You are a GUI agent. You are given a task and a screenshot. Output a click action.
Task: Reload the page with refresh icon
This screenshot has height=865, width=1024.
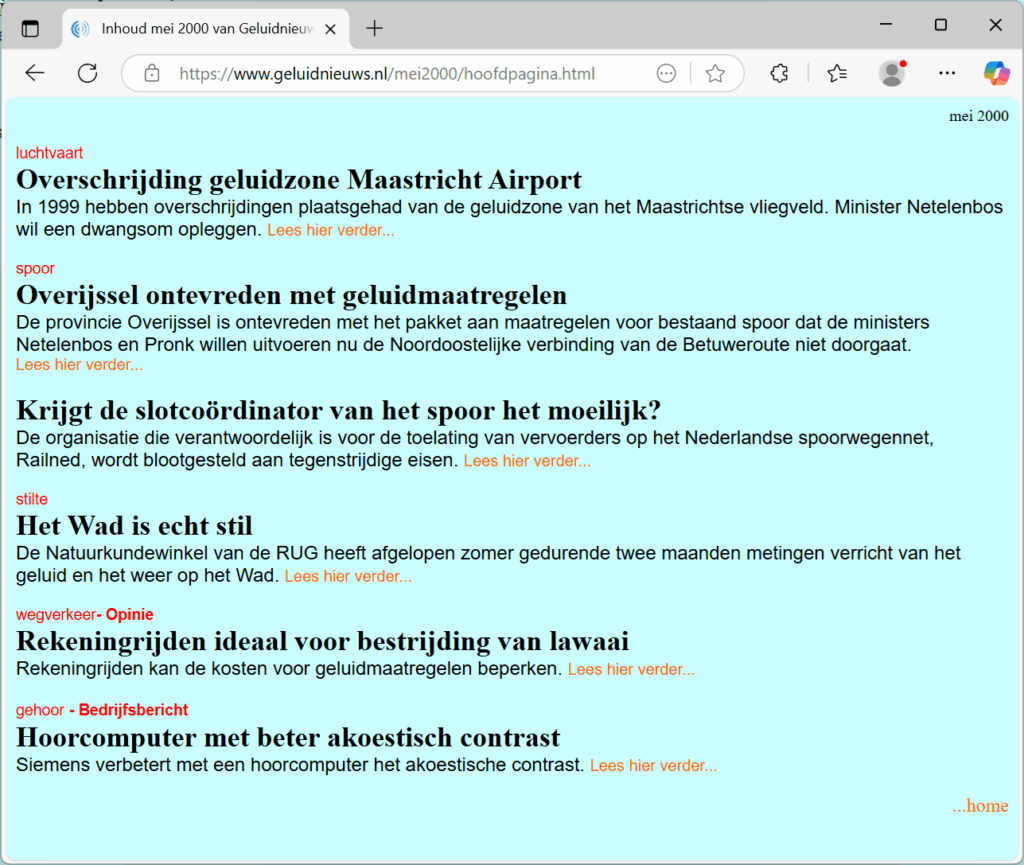87,73
